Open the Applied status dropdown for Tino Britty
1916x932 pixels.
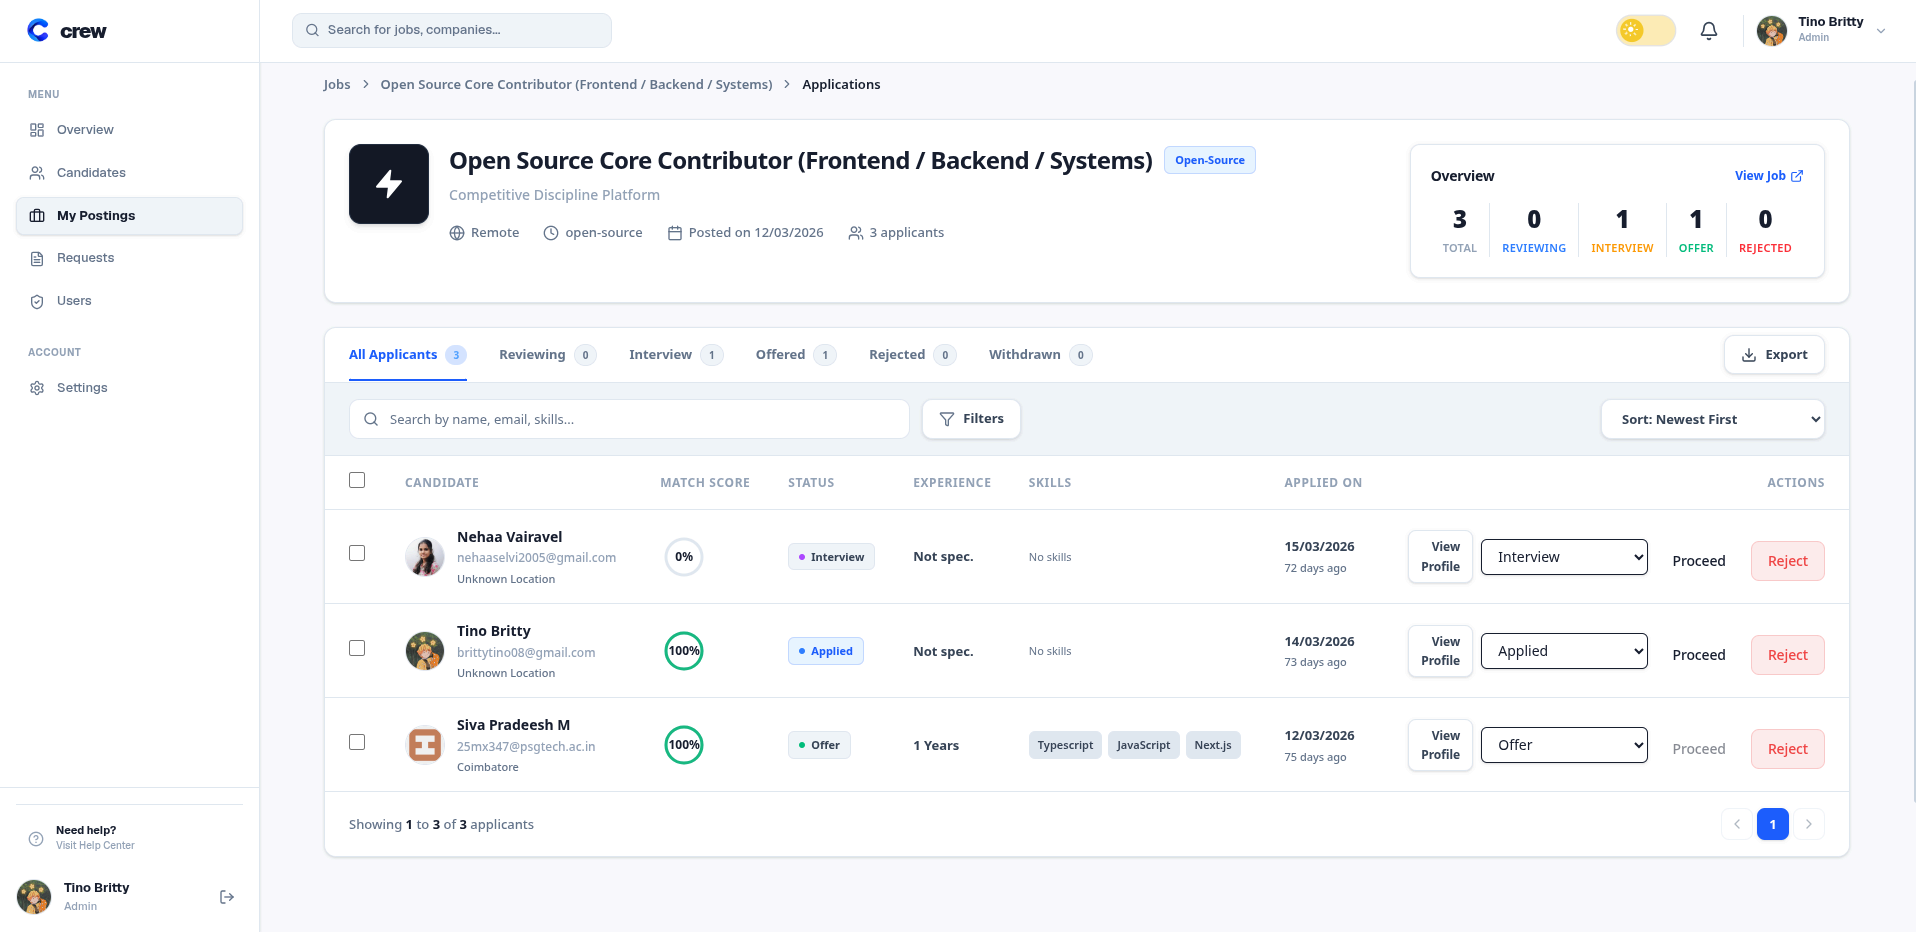(1564, 651)
